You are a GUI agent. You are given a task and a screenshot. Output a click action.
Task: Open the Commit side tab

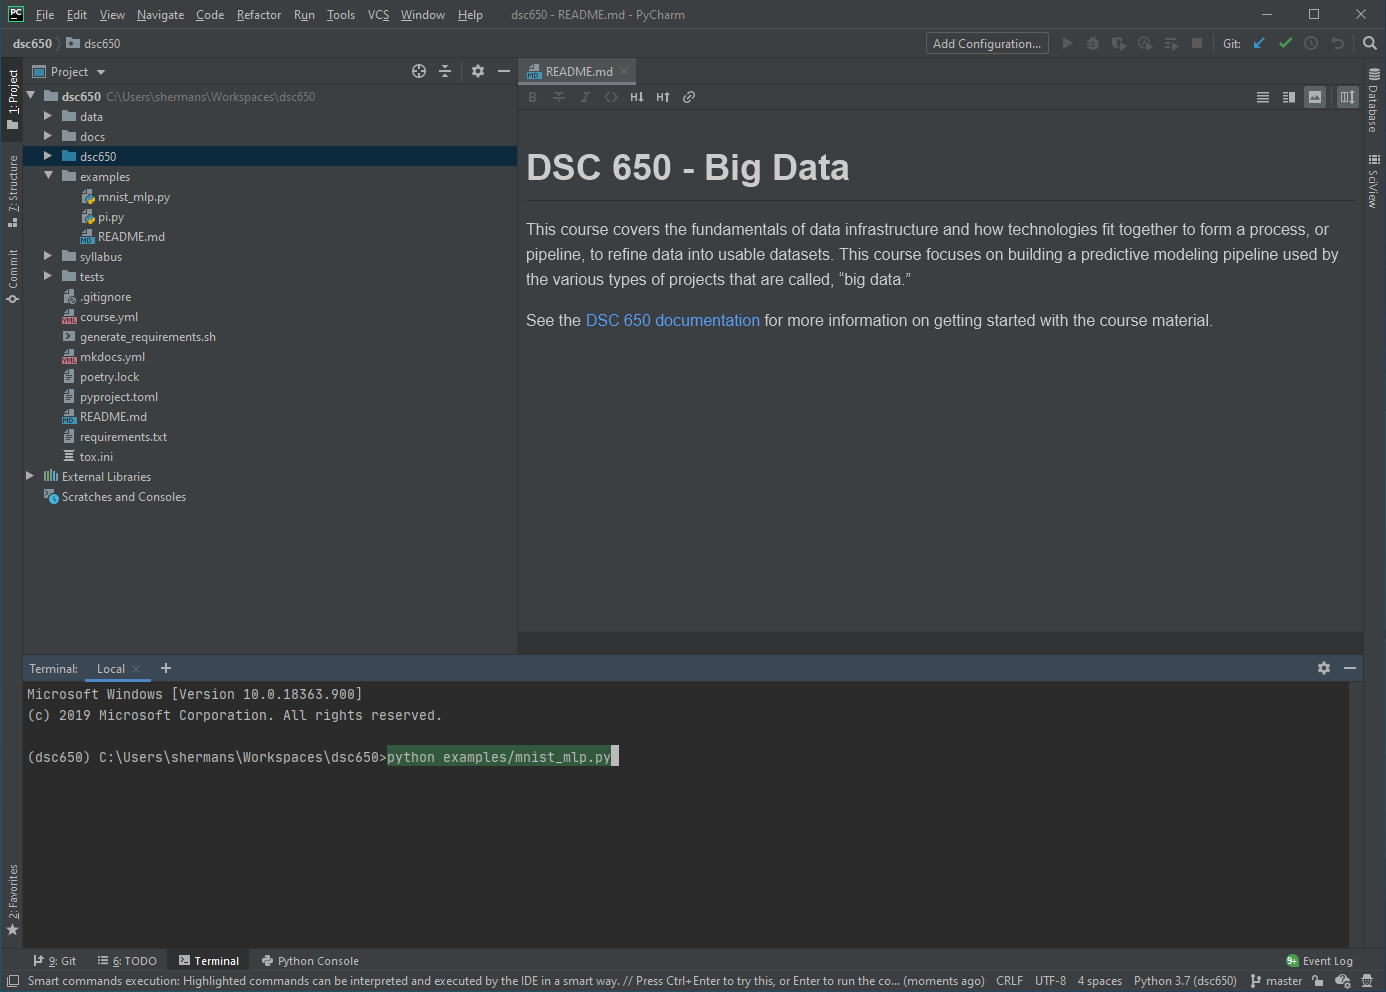(x=12, y=275)
